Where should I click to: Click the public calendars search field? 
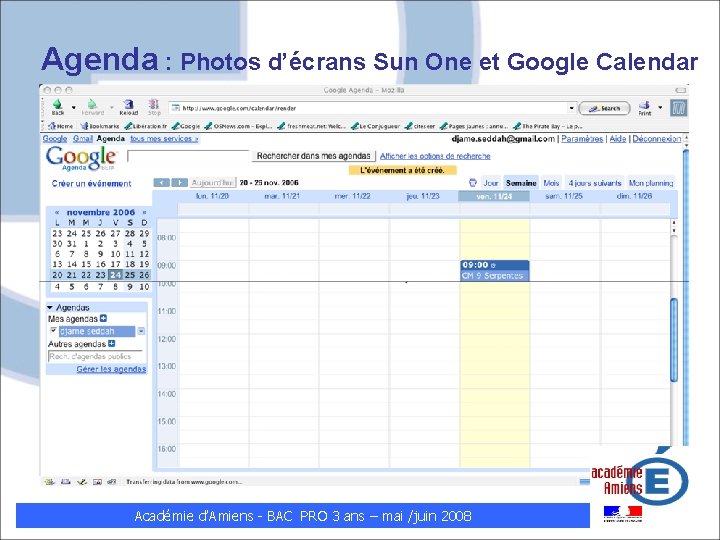(x=95, y=356)
